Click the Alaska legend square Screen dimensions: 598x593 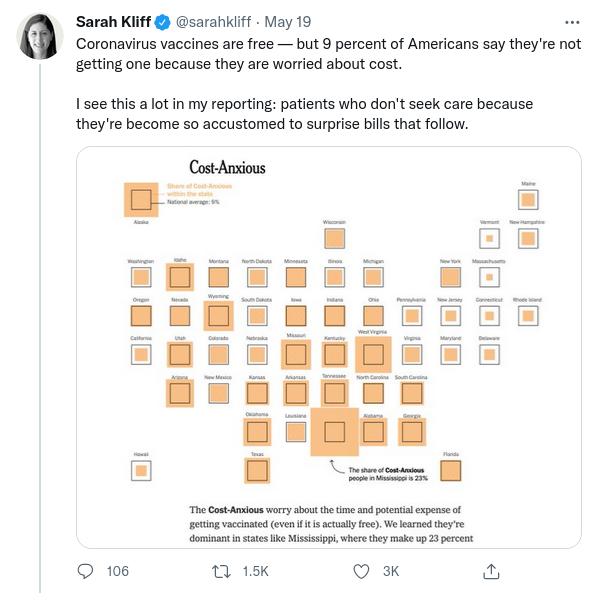click(141, 199)
